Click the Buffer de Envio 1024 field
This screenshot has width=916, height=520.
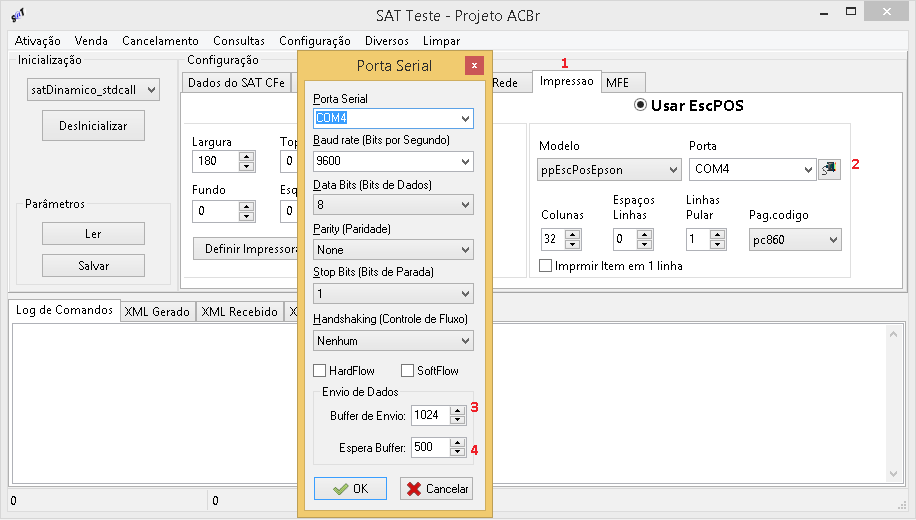431,415
